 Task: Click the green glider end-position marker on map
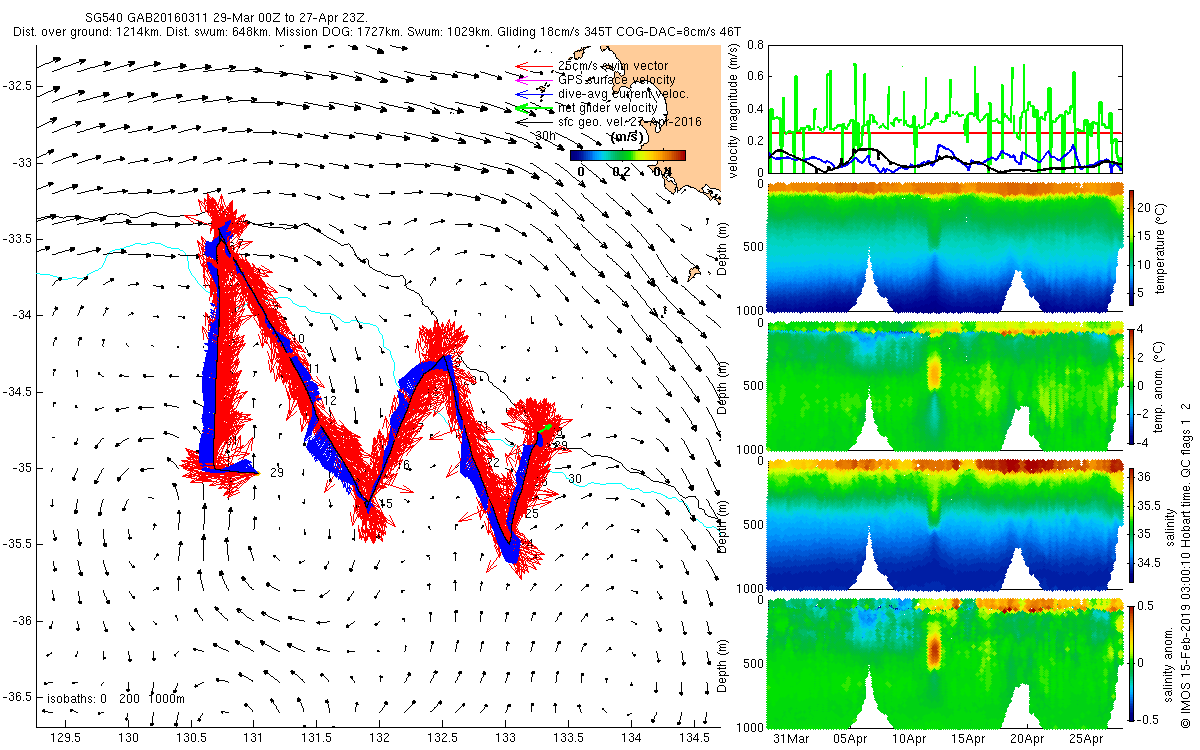click(x=547, y=428)
